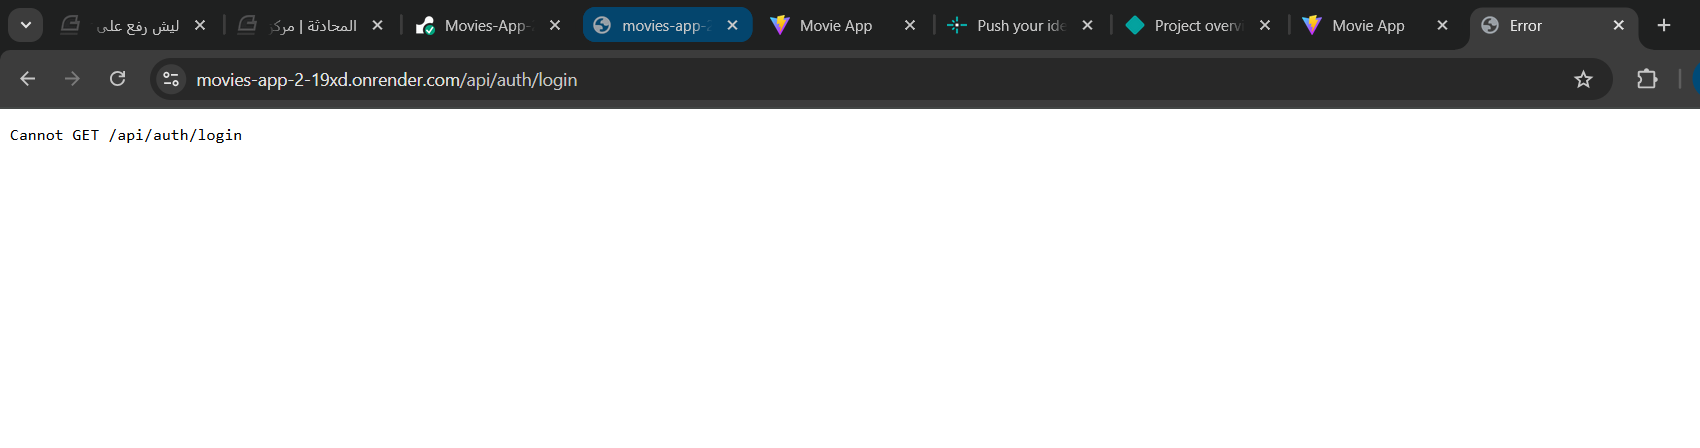Switch to the المحادثة tab
Viewport: 1700px width, 448px height.
[312, 26]
